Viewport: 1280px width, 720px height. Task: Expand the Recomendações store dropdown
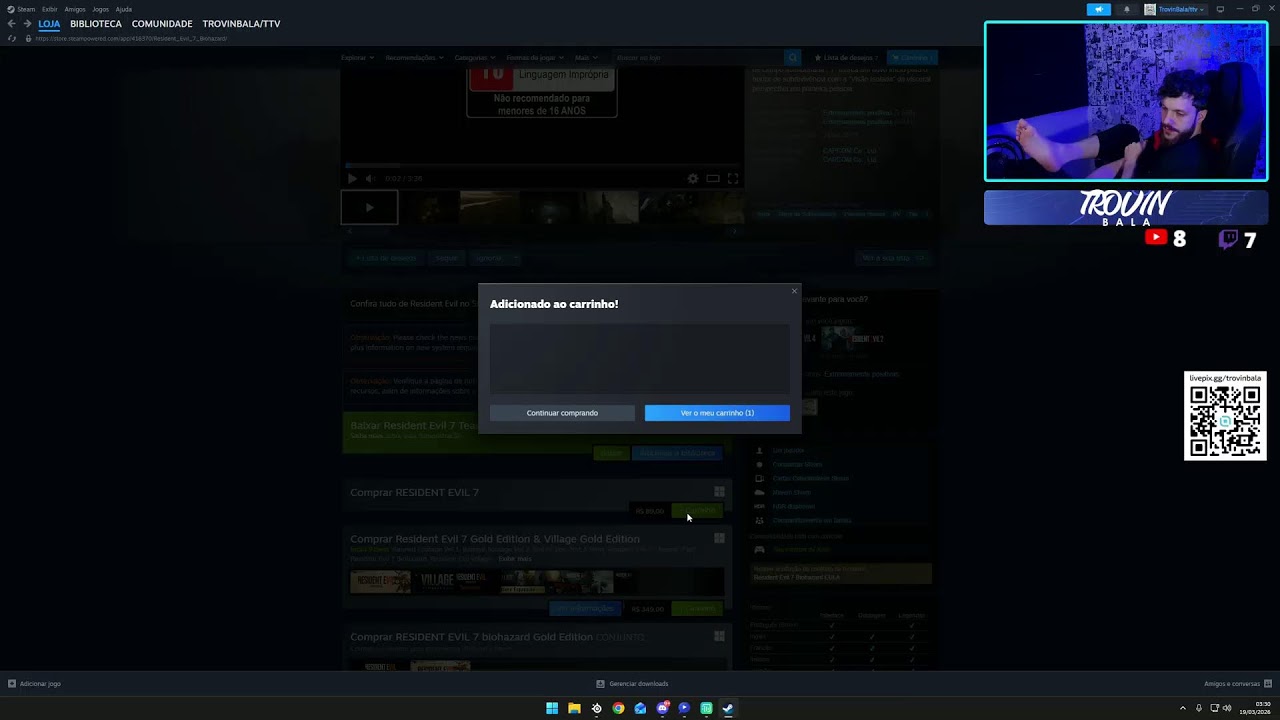pos(414,58)
